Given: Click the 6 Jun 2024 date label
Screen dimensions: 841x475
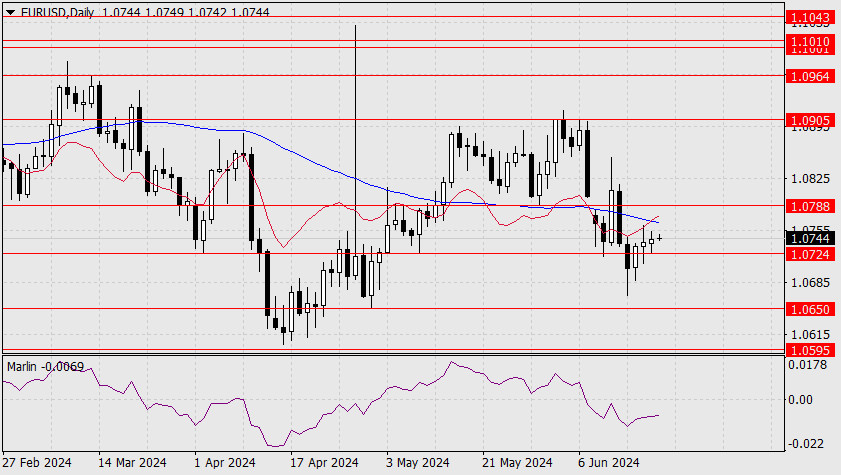Looking at the screenshot, I should click(x=609, y=462).
